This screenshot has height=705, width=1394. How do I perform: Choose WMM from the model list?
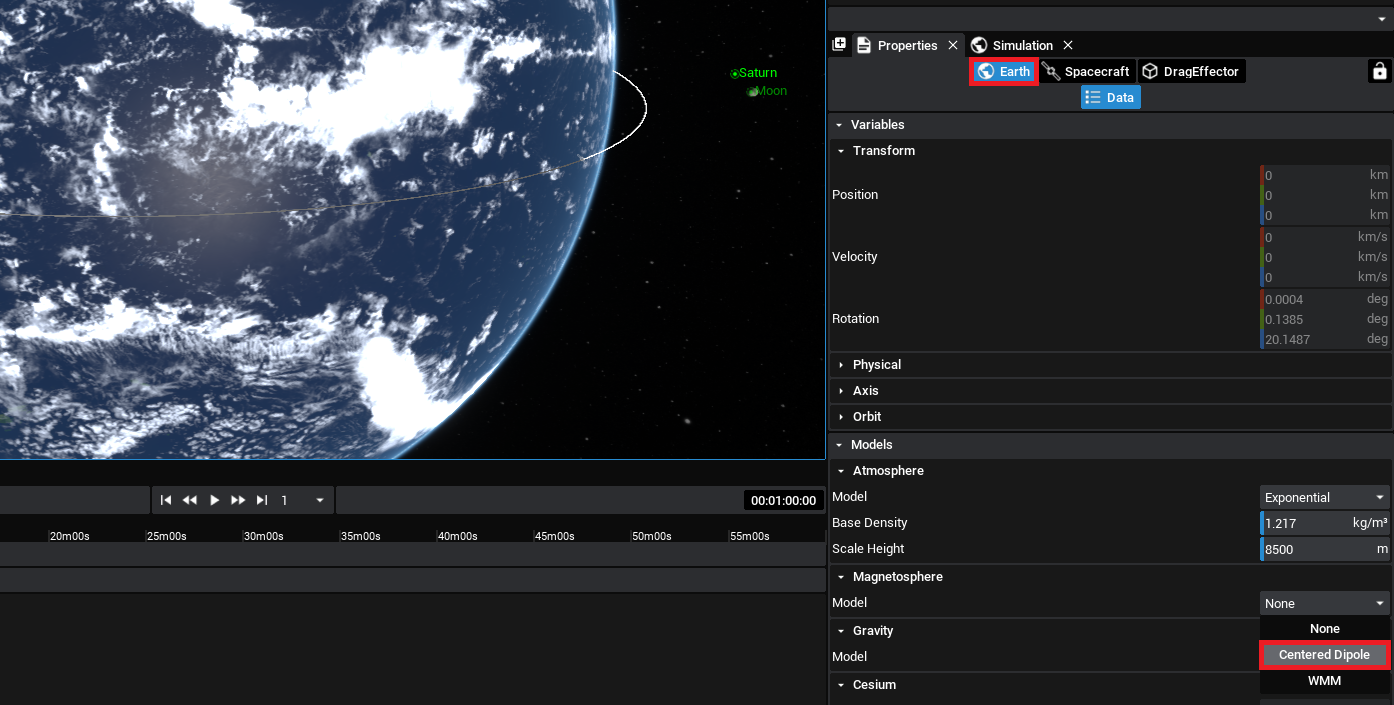pos(1324,681)
